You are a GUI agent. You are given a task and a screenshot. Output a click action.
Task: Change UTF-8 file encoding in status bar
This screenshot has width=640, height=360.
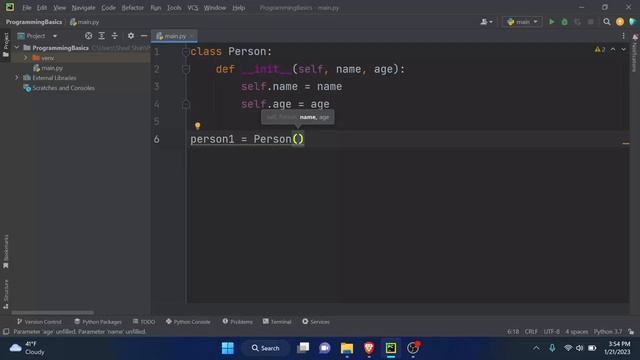click(552, 331)
